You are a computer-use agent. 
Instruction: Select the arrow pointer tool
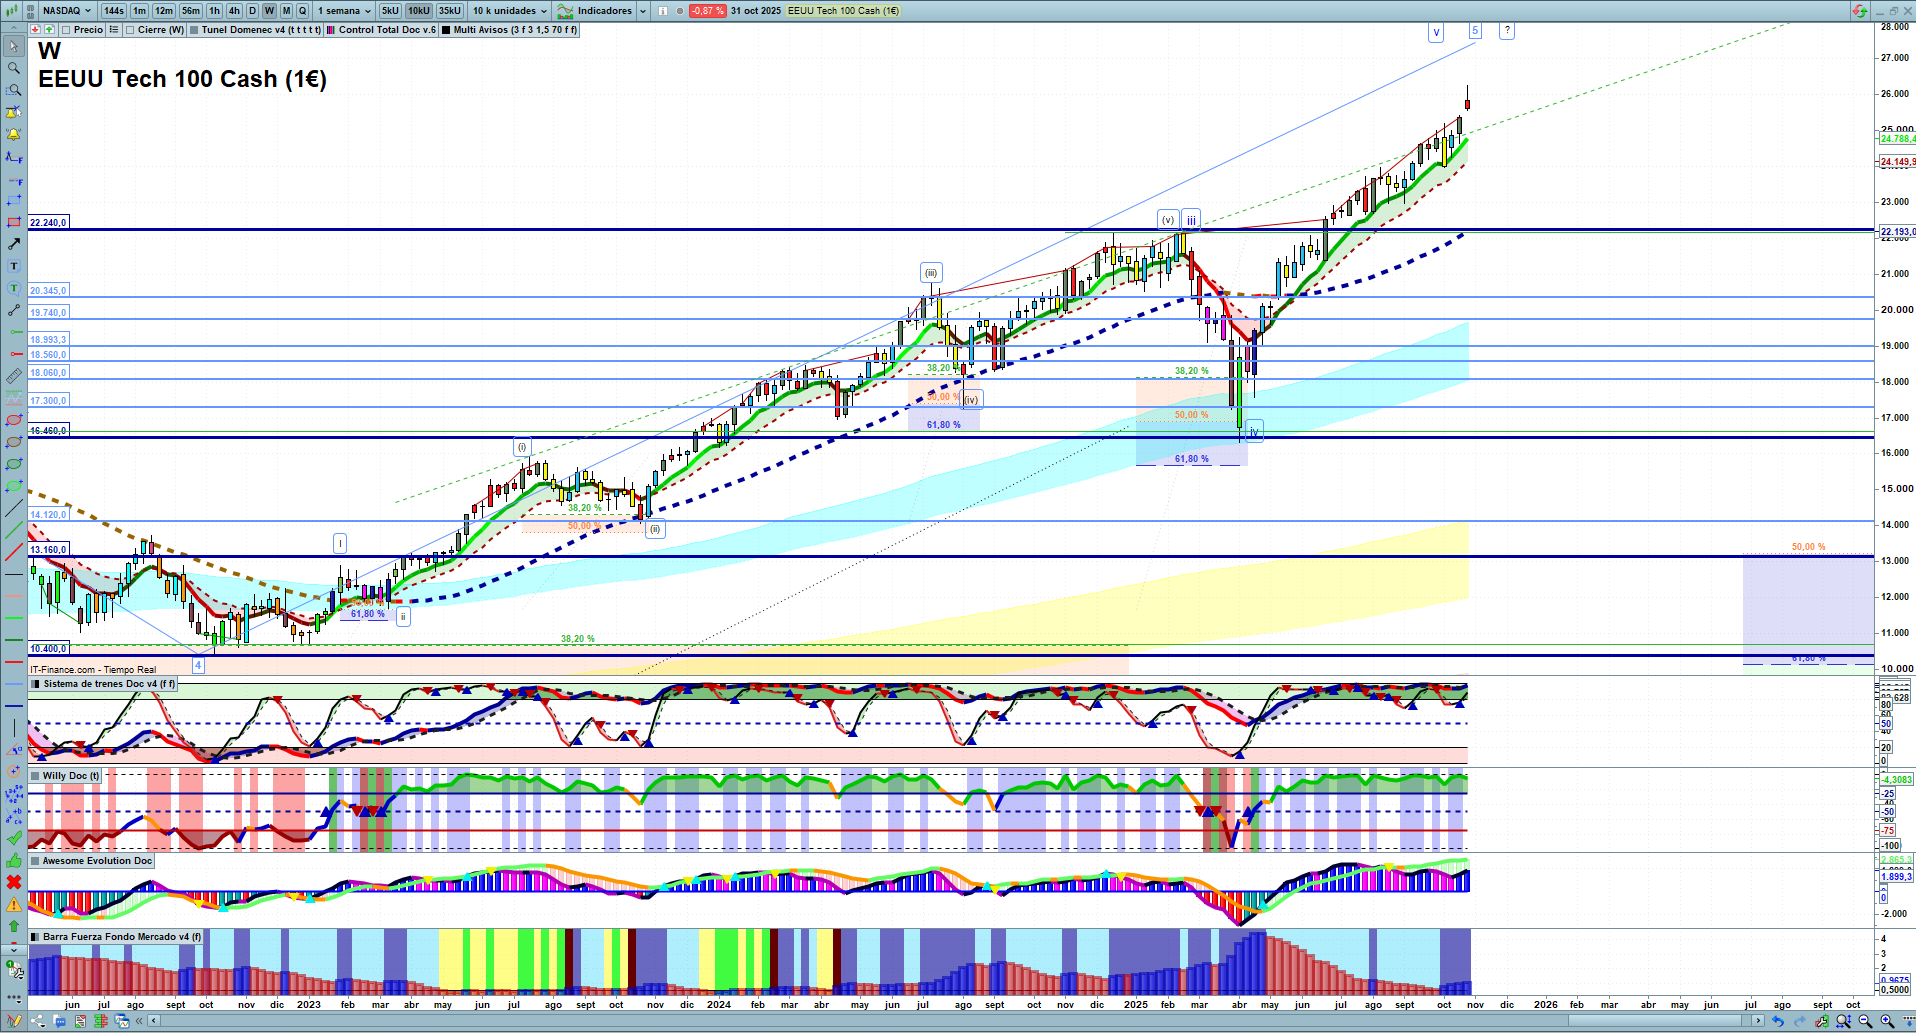point(14,46)
